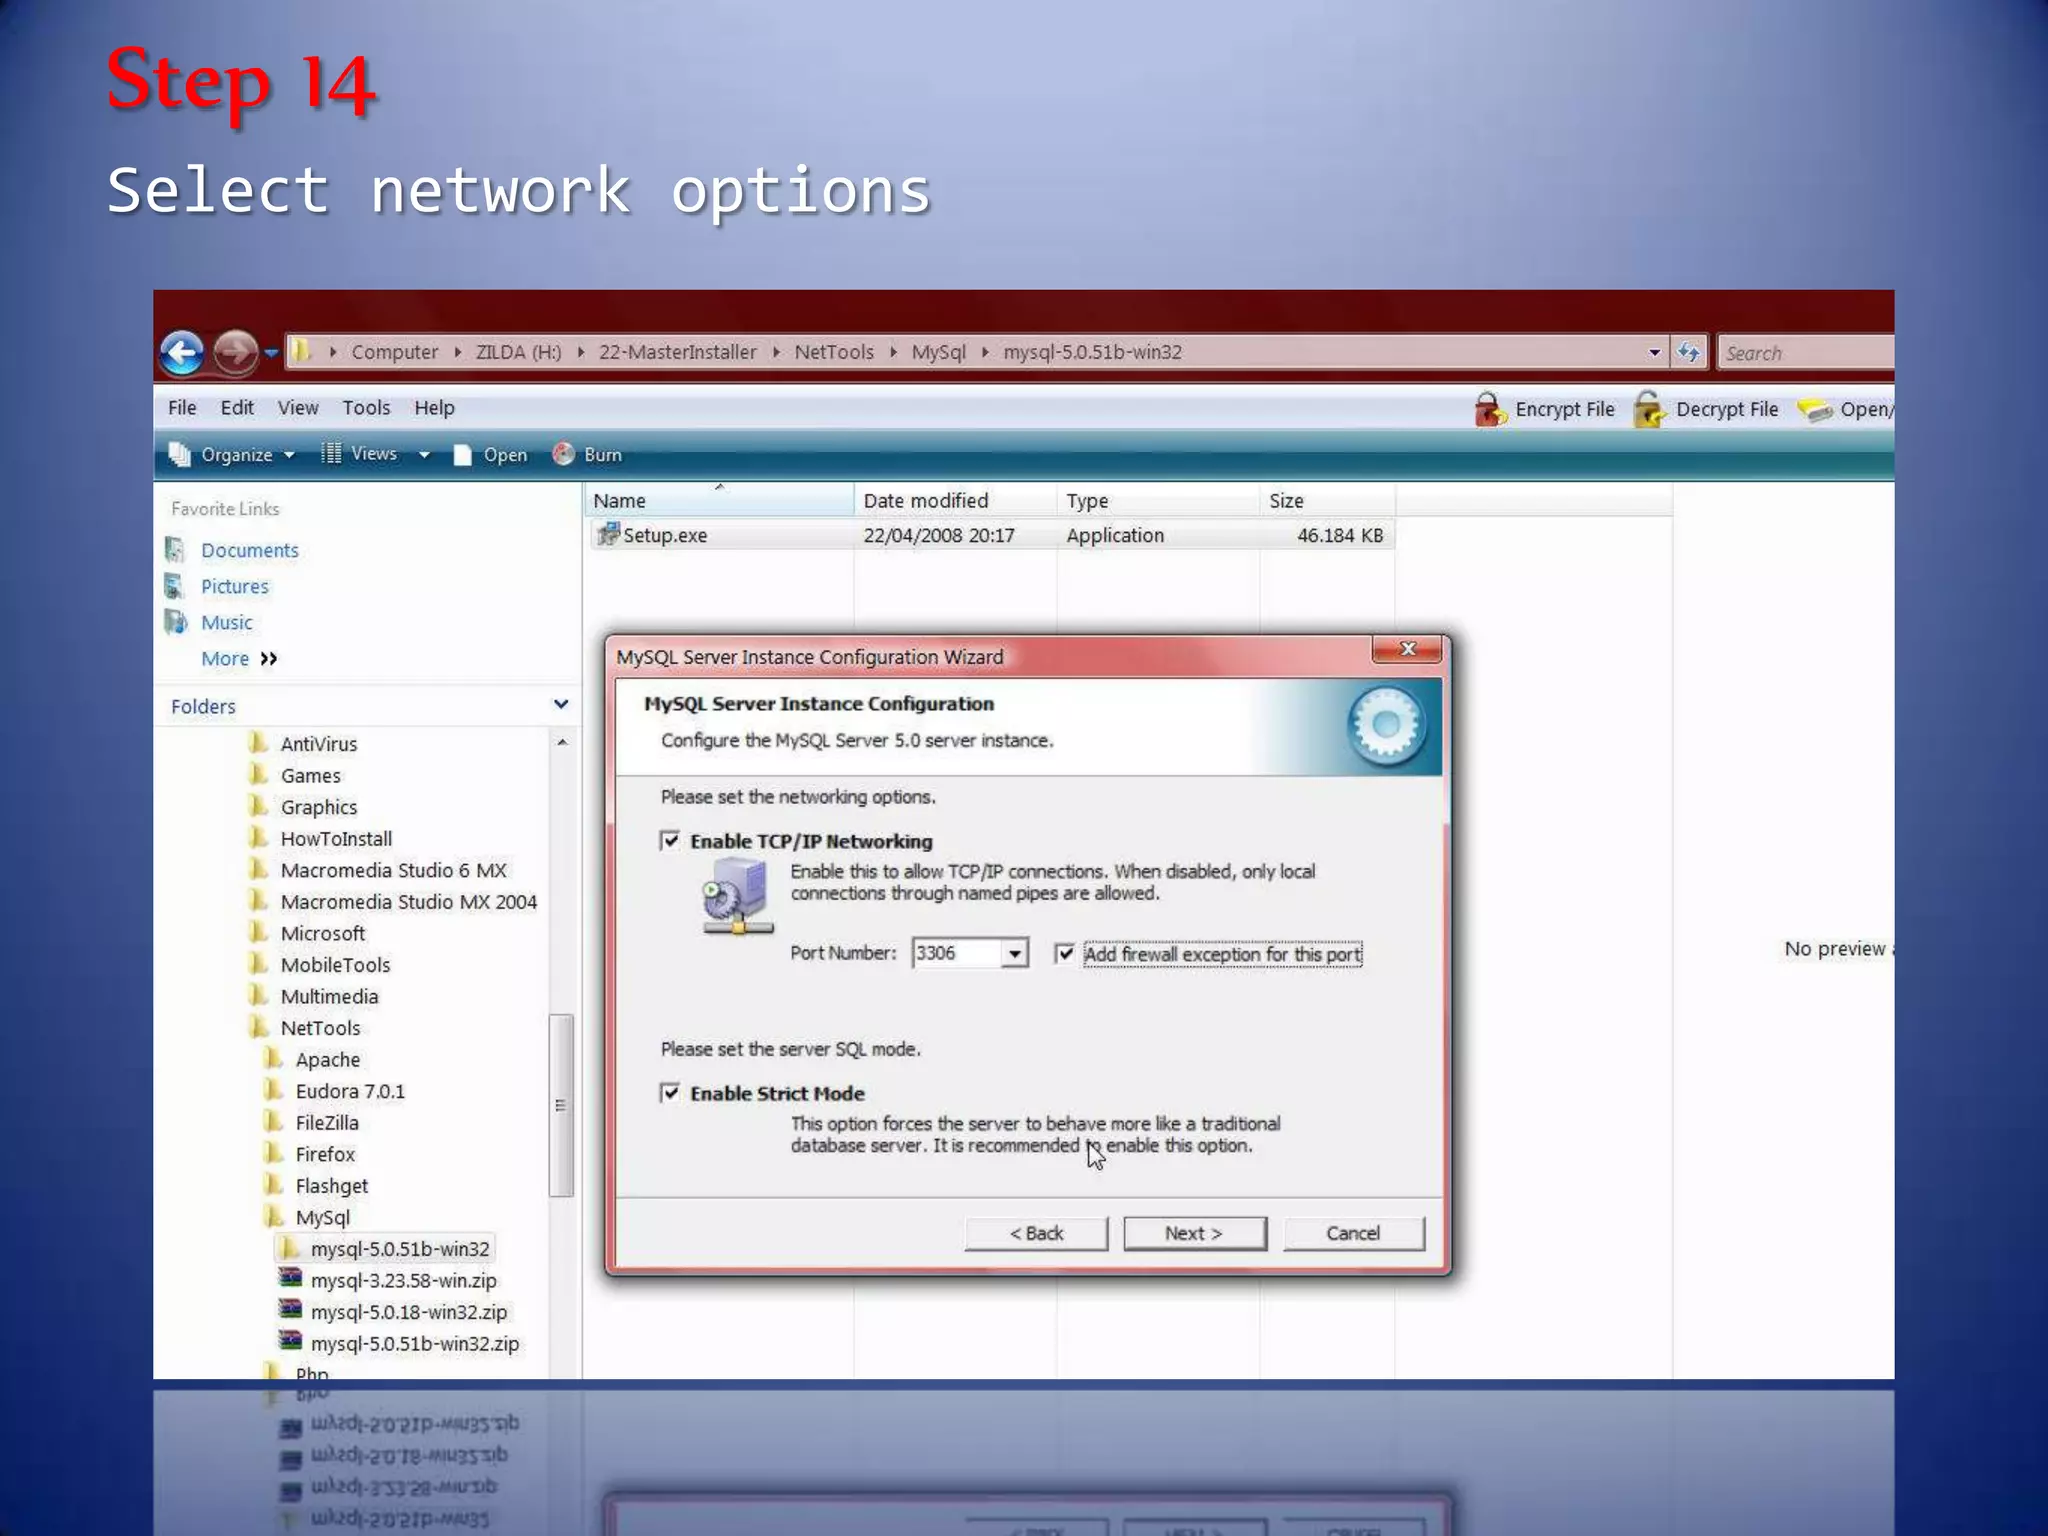The width and height of the screenshot is (2048, 1536).
Task: Sort by Size column header
Action: click(x=1327, y=501)
